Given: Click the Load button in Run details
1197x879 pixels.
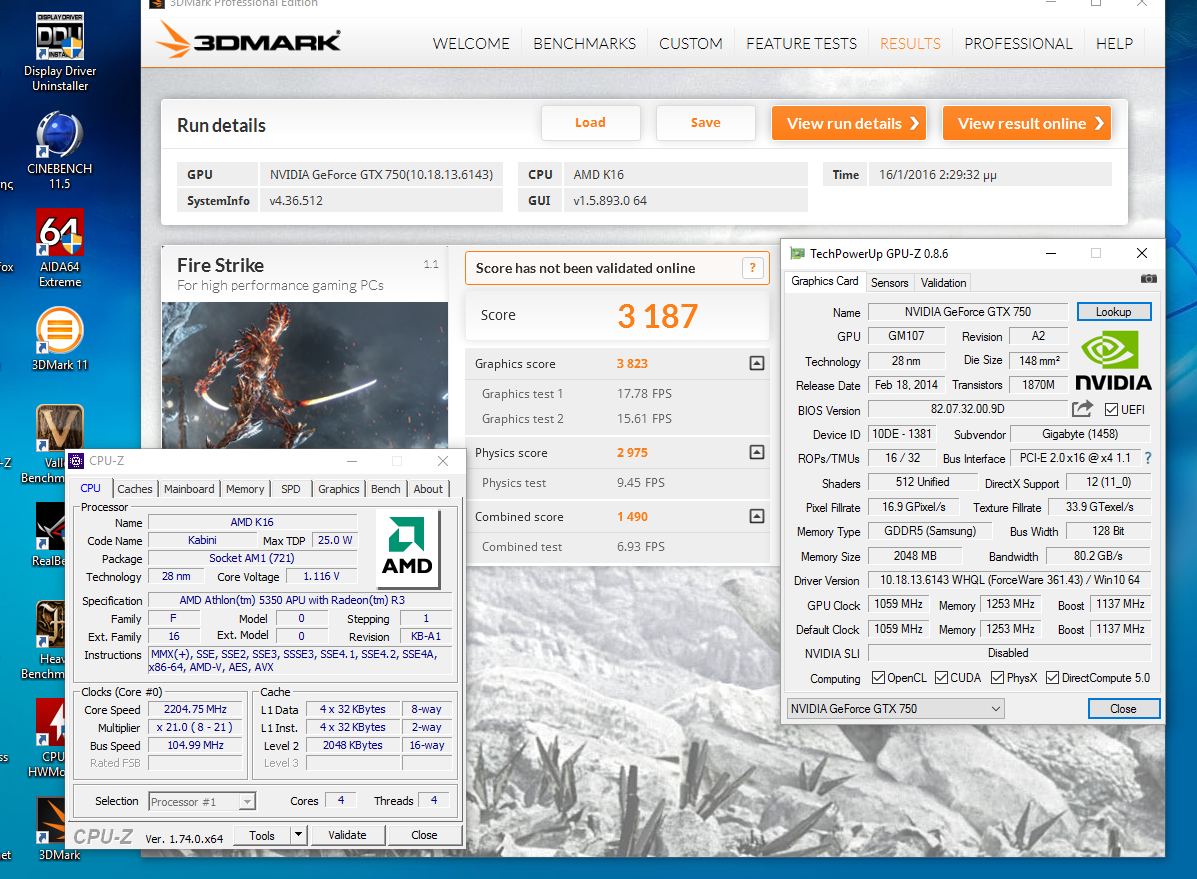Looking at the screenshot, I should coord(590,123).
